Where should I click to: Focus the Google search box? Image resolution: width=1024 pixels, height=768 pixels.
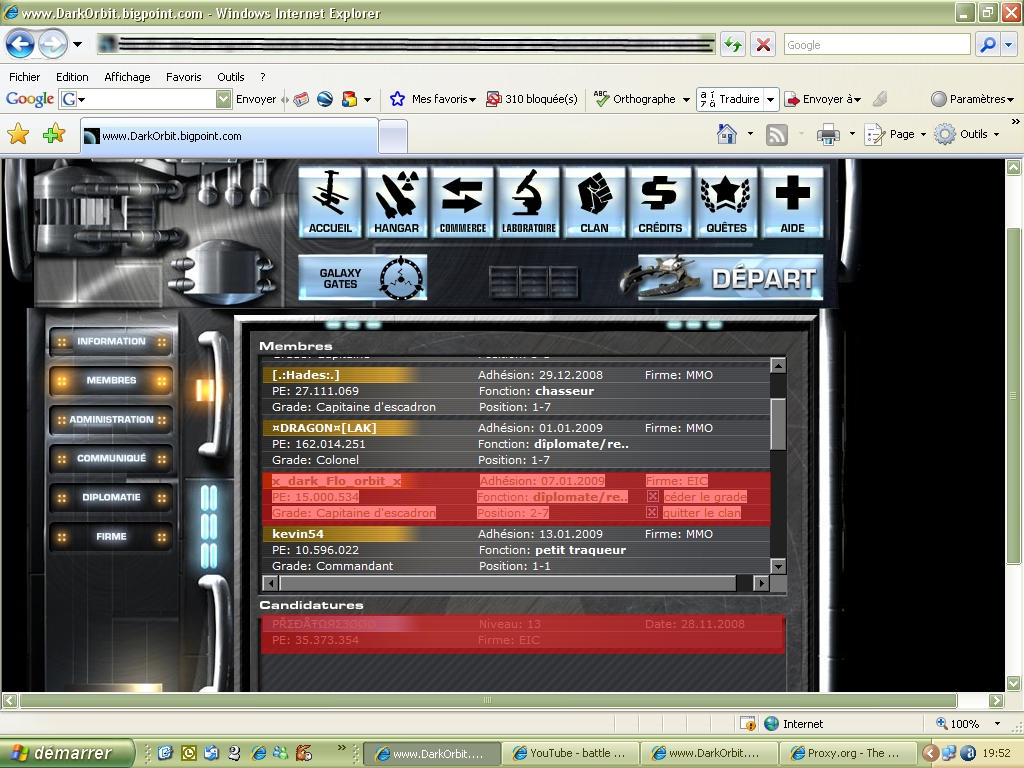coord(876,45)
